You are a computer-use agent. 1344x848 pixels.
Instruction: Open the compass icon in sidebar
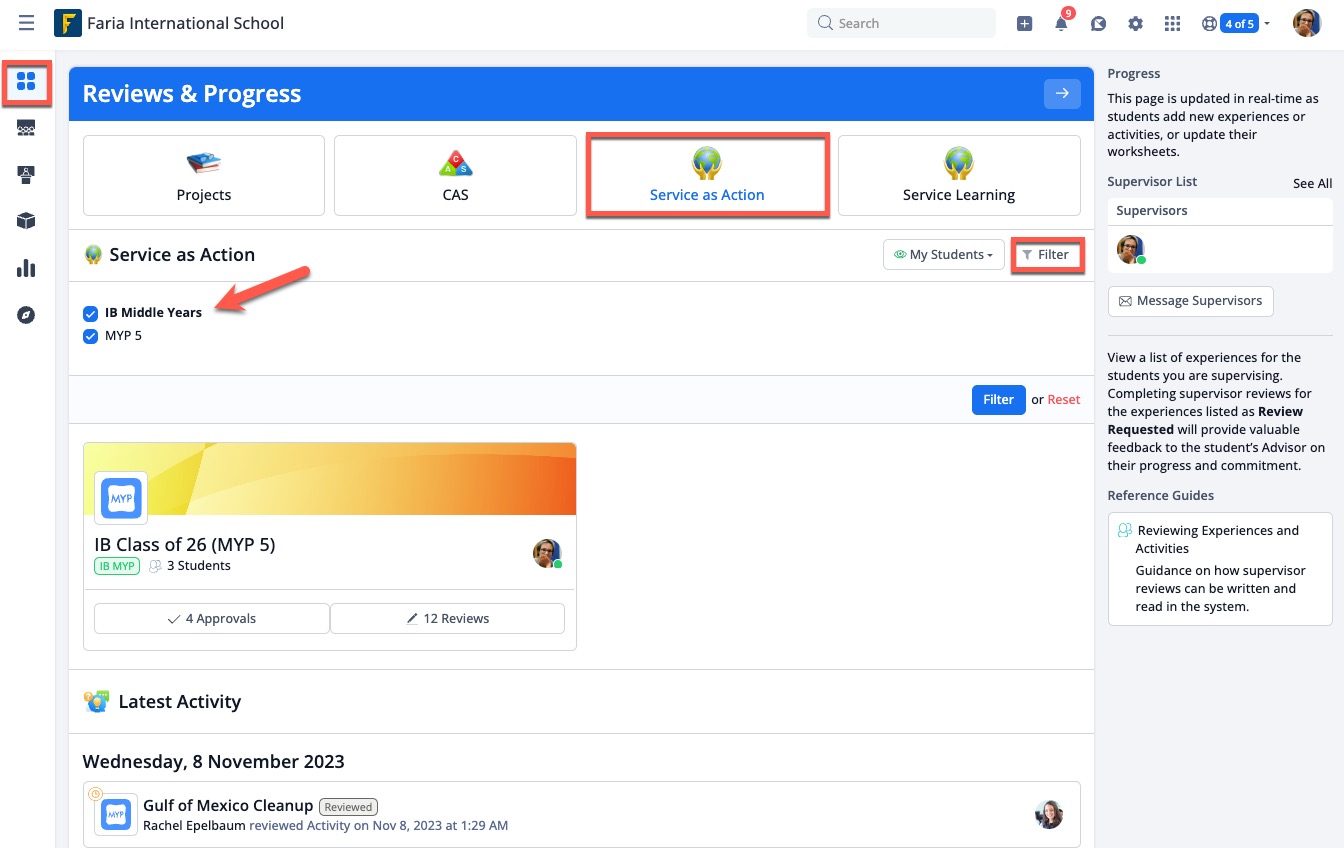pyautogui.click(x=27, y=315)
